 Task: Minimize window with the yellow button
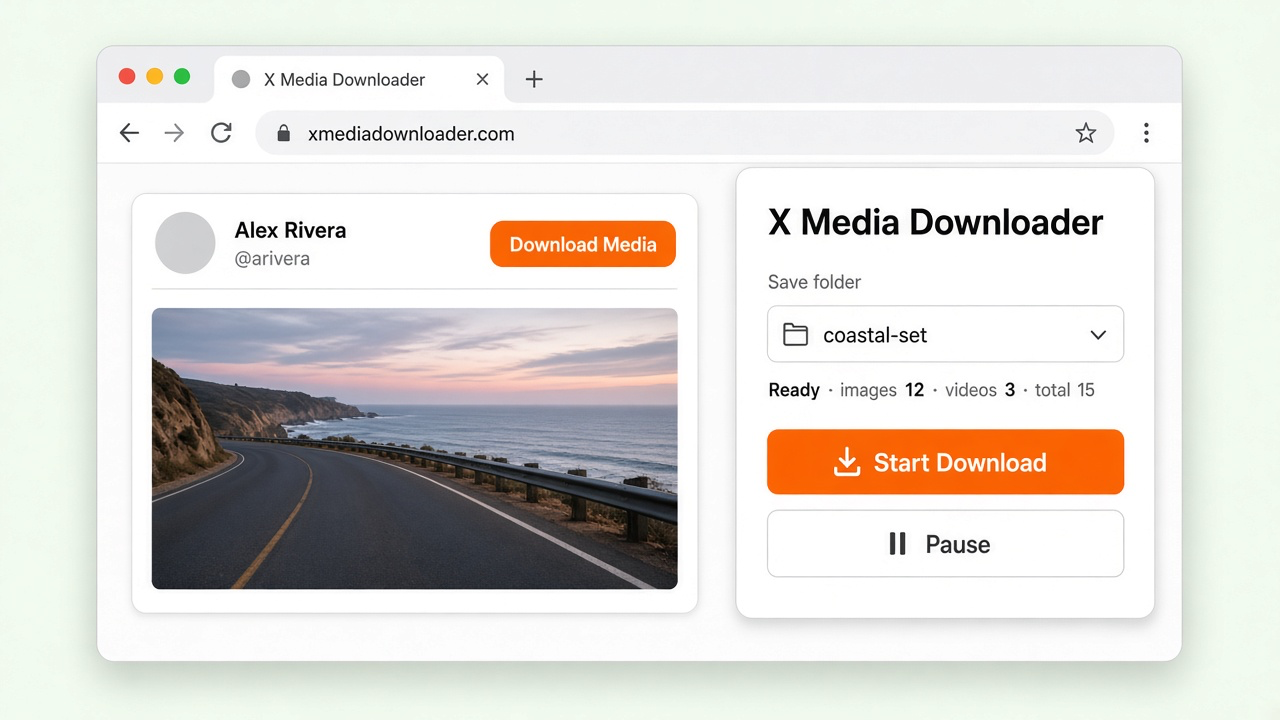click(154, 76)
